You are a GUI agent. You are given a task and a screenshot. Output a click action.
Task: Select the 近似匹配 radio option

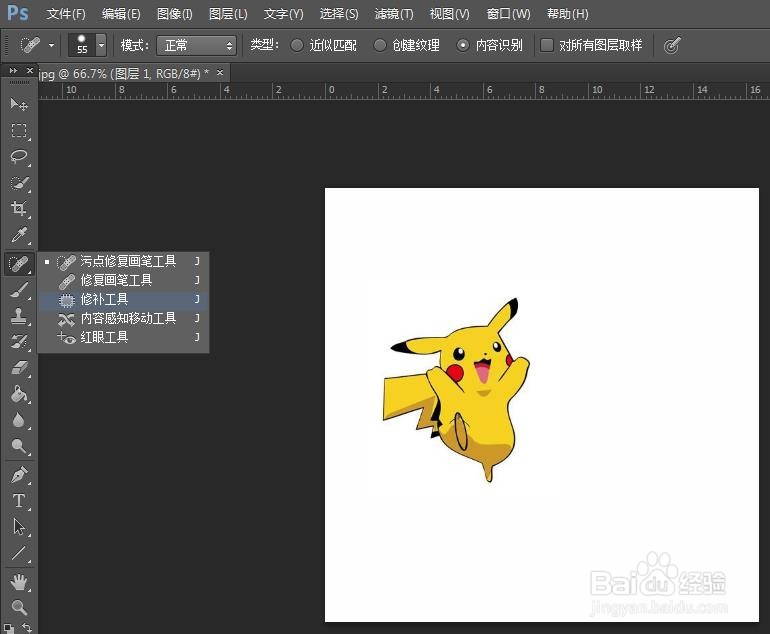click(297, 45)
